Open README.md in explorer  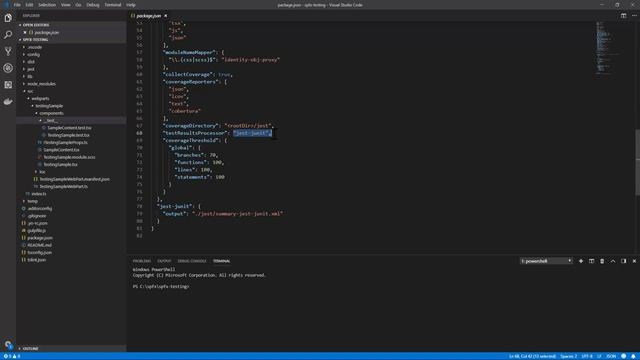click(x=39, y=245)
